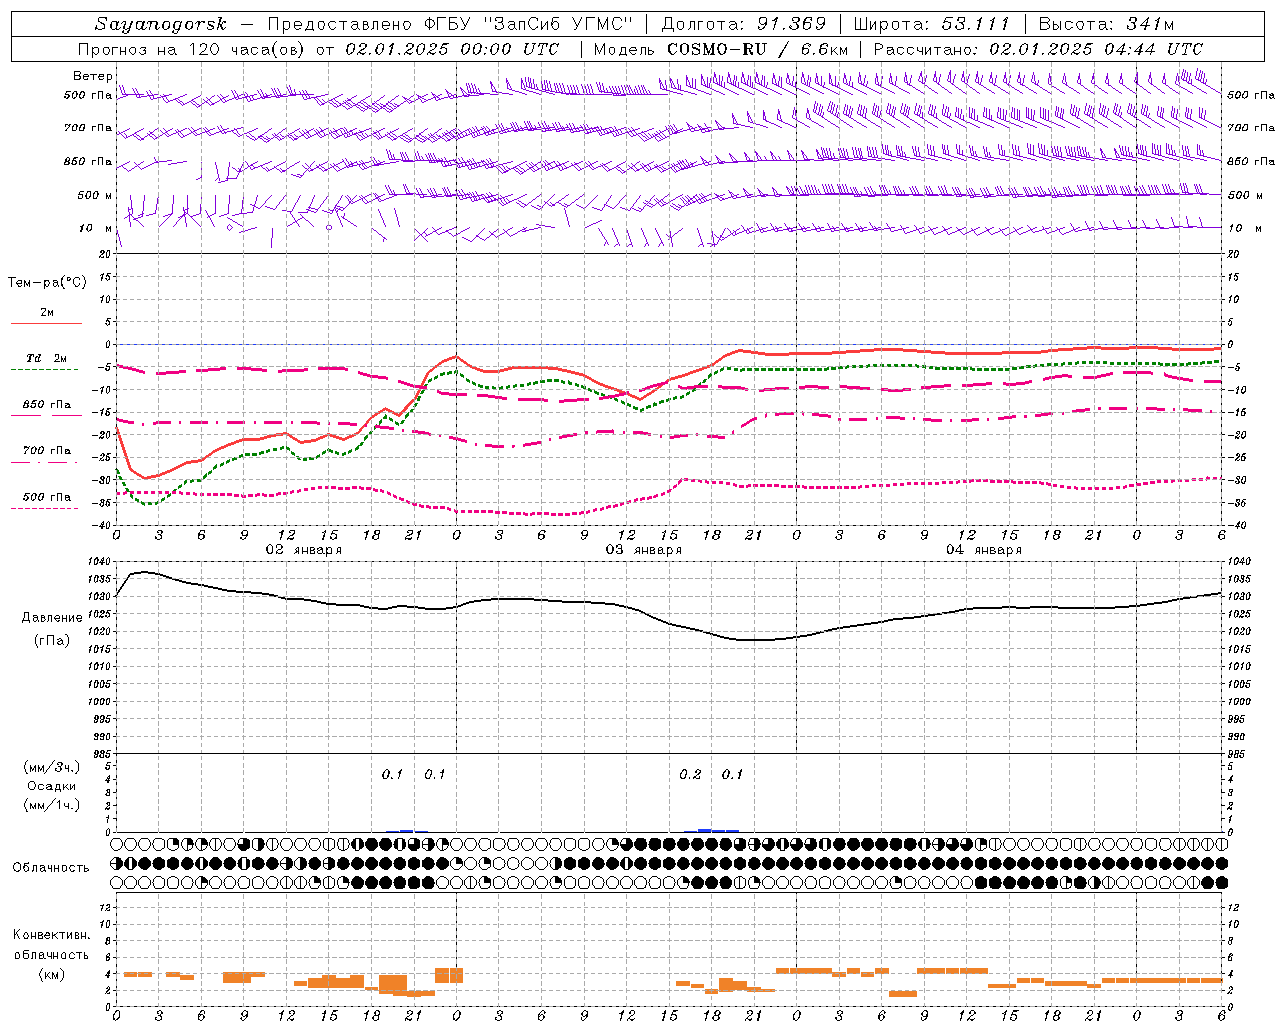Select the Давление pressure panel label
Screen dimensions: 1280x1024
pyautogui.click(x=52, y=618)
